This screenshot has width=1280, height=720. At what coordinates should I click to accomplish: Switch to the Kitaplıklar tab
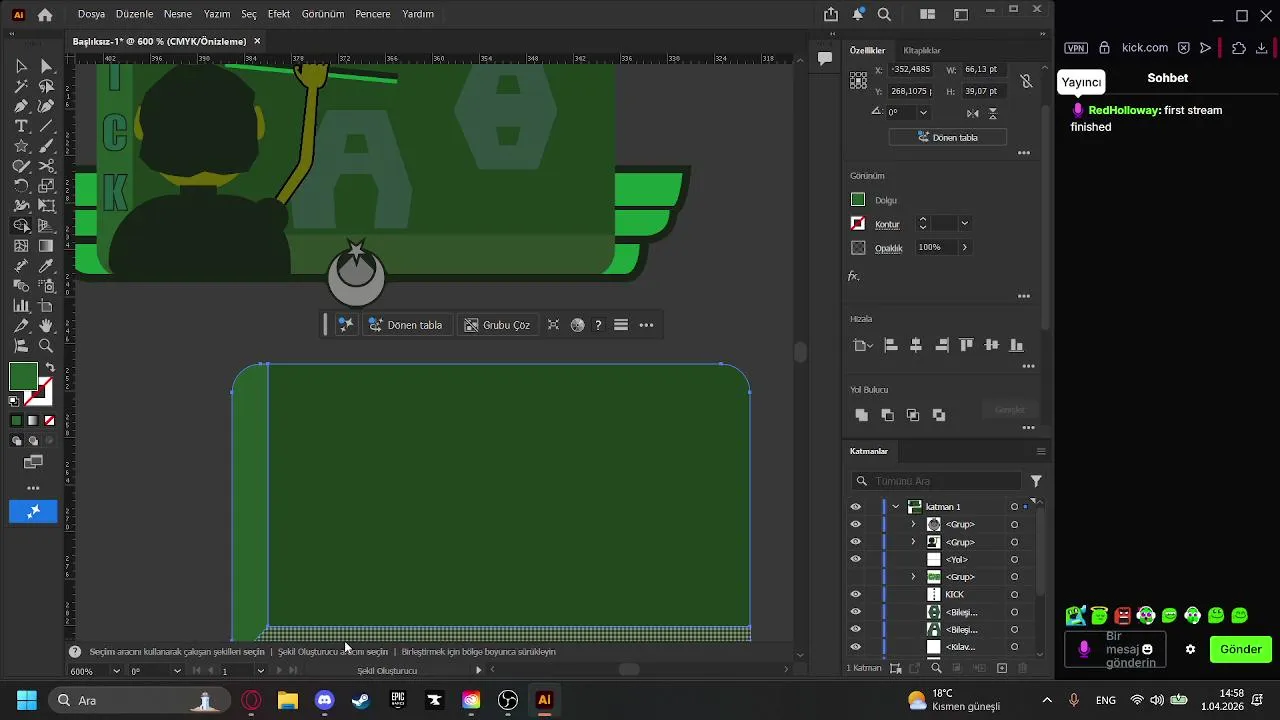click(x=921, y=50)
